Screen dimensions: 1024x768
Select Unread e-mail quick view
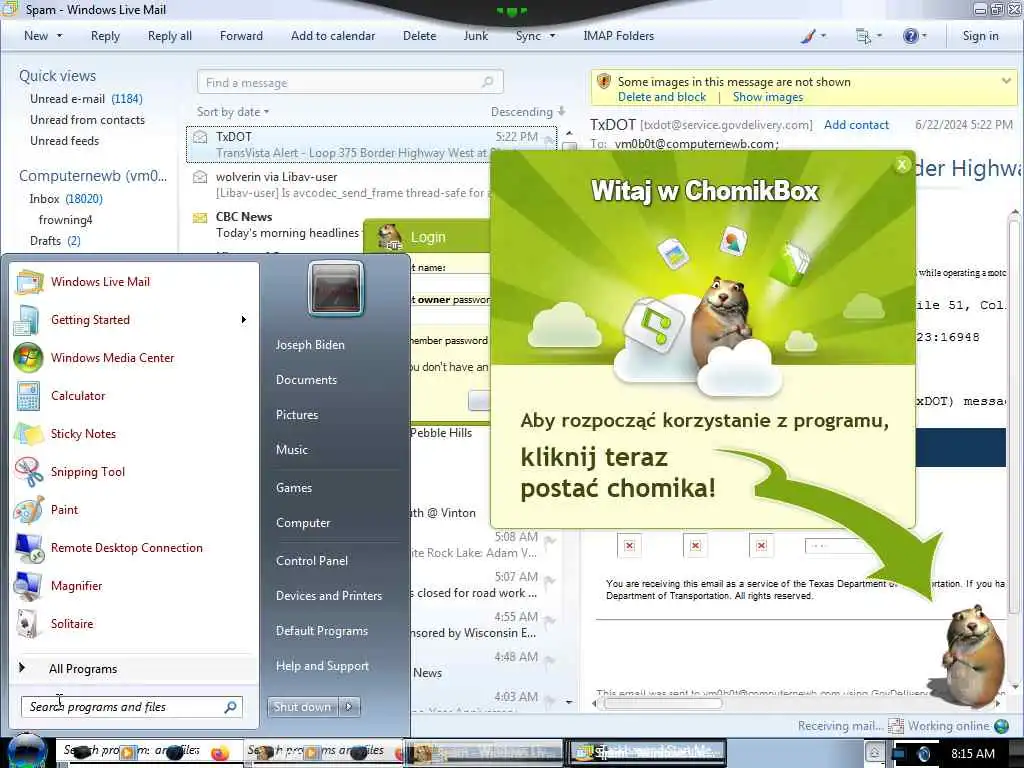click(x=86, y=99)
